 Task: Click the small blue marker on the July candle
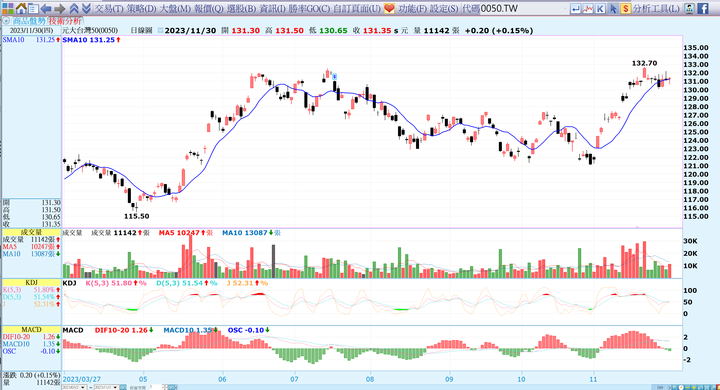point(335,76)
